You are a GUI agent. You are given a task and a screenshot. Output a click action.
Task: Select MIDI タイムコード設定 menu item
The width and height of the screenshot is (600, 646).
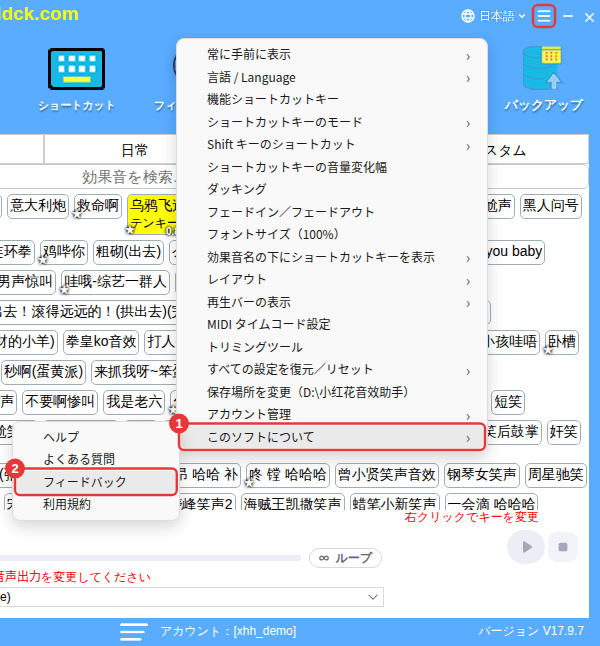[x=333, y=325]
